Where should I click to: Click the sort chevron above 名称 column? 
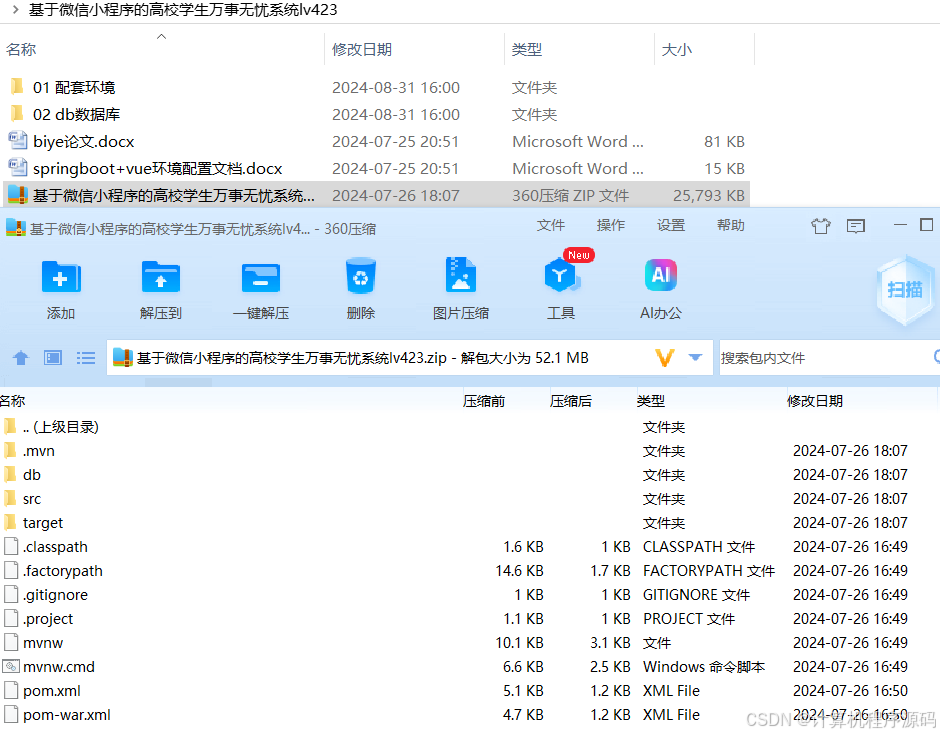click(160, 36)
